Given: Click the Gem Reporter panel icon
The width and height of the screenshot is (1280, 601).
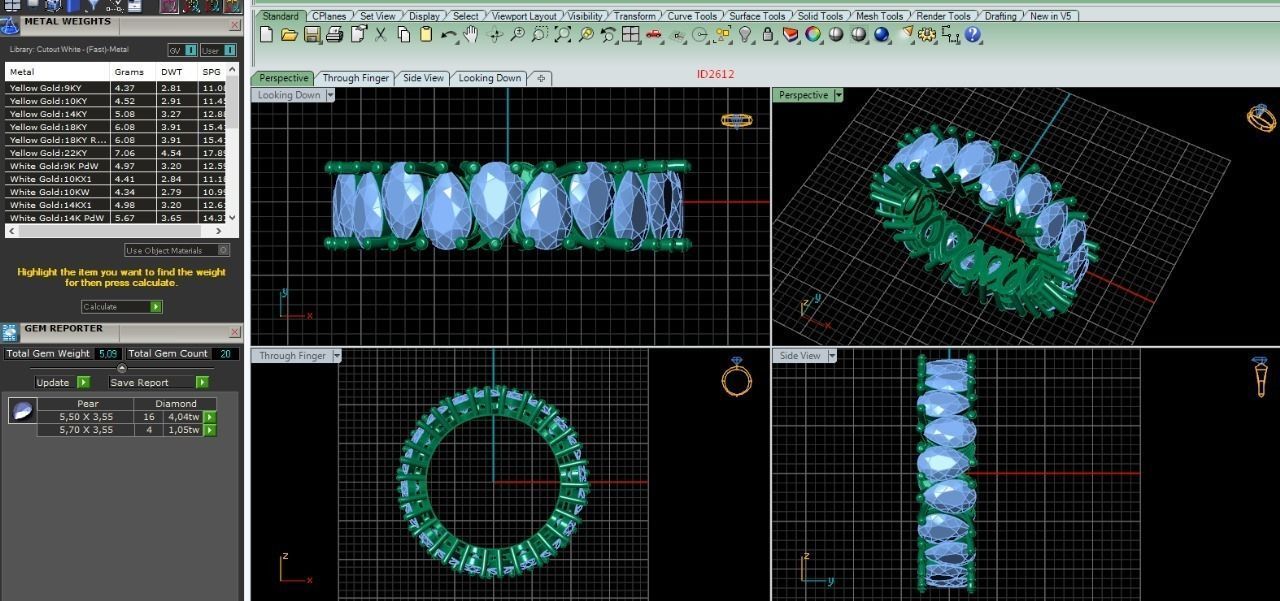Looking at the screenshot, I should [x=10, y=332].
